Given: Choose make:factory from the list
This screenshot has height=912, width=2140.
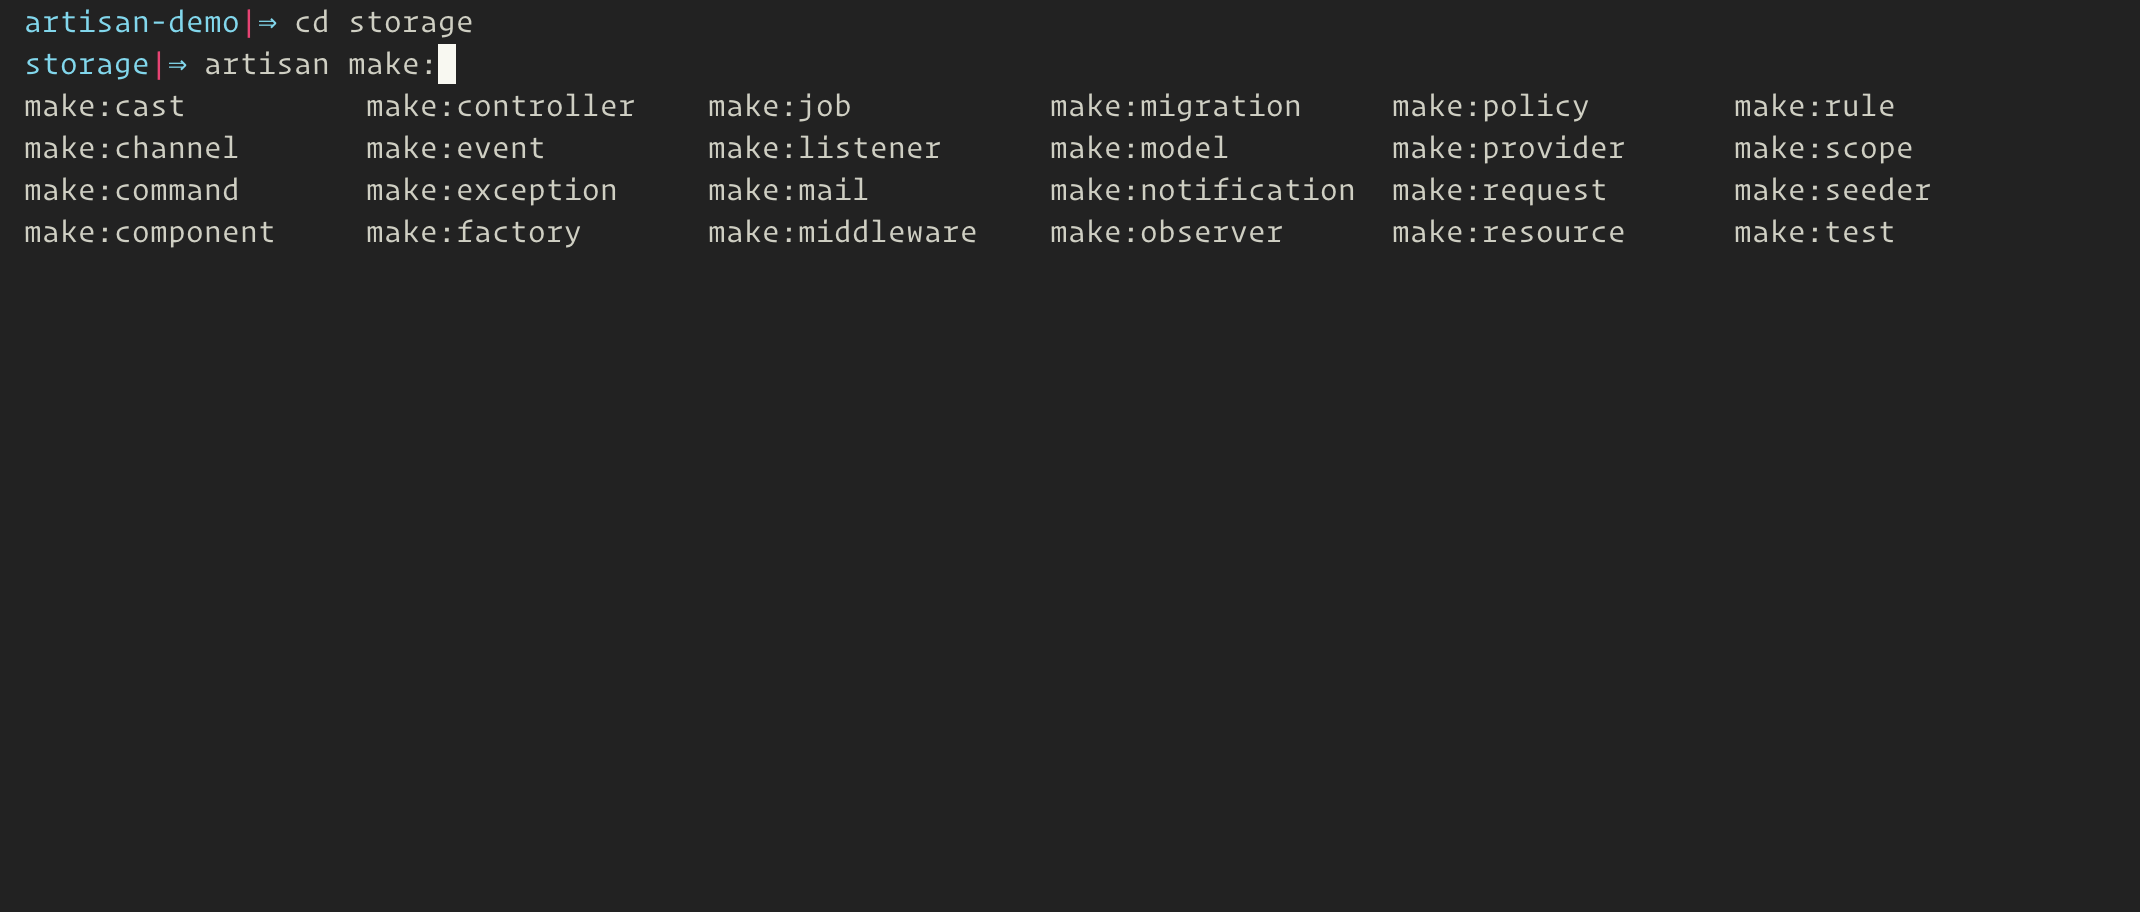Looking at the screenshot, I should pos(474,233).
